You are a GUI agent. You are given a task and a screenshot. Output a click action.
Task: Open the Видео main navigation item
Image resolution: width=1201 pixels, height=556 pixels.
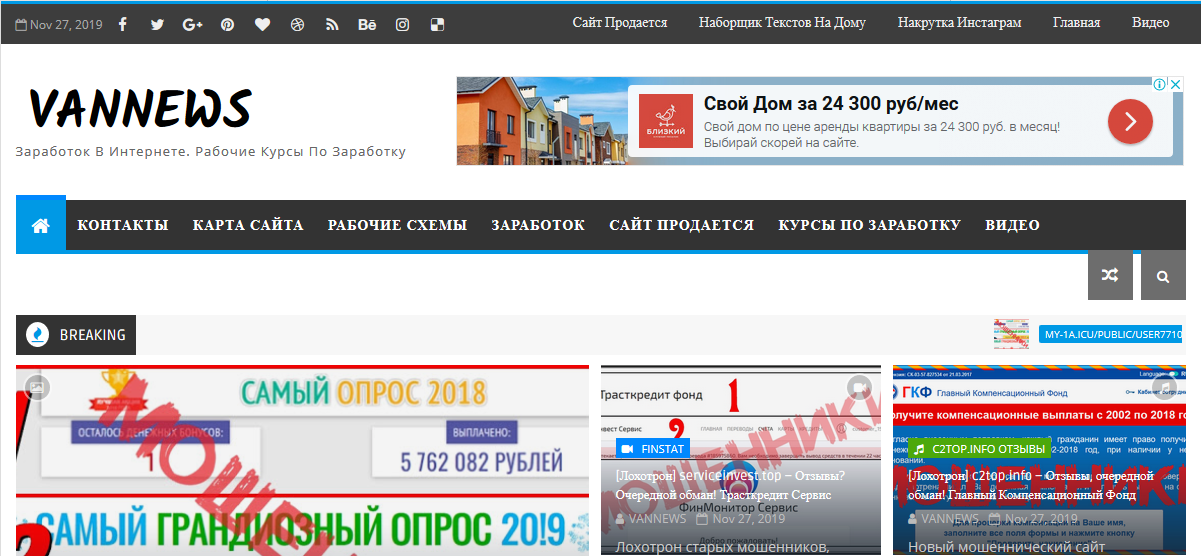[1012, 225]
